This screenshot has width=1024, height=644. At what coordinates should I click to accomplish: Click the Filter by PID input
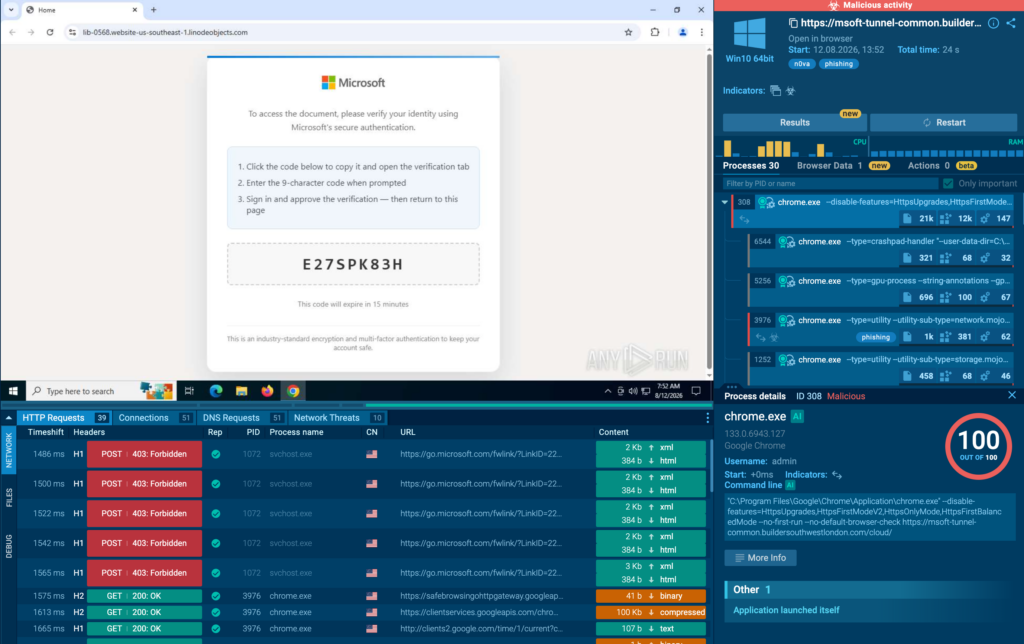coord(830,184)
